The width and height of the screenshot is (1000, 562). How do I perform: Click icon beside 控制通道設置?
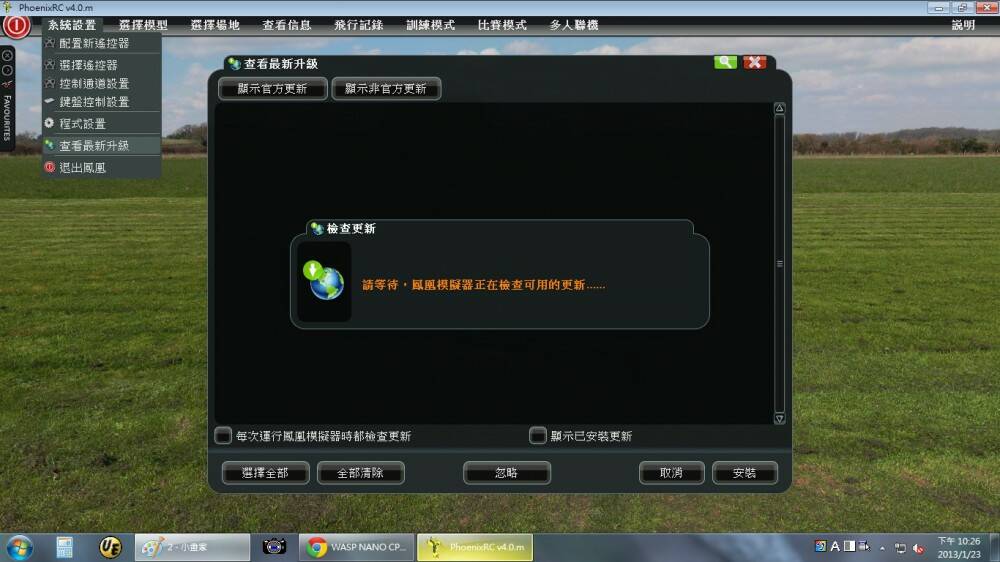50,83
